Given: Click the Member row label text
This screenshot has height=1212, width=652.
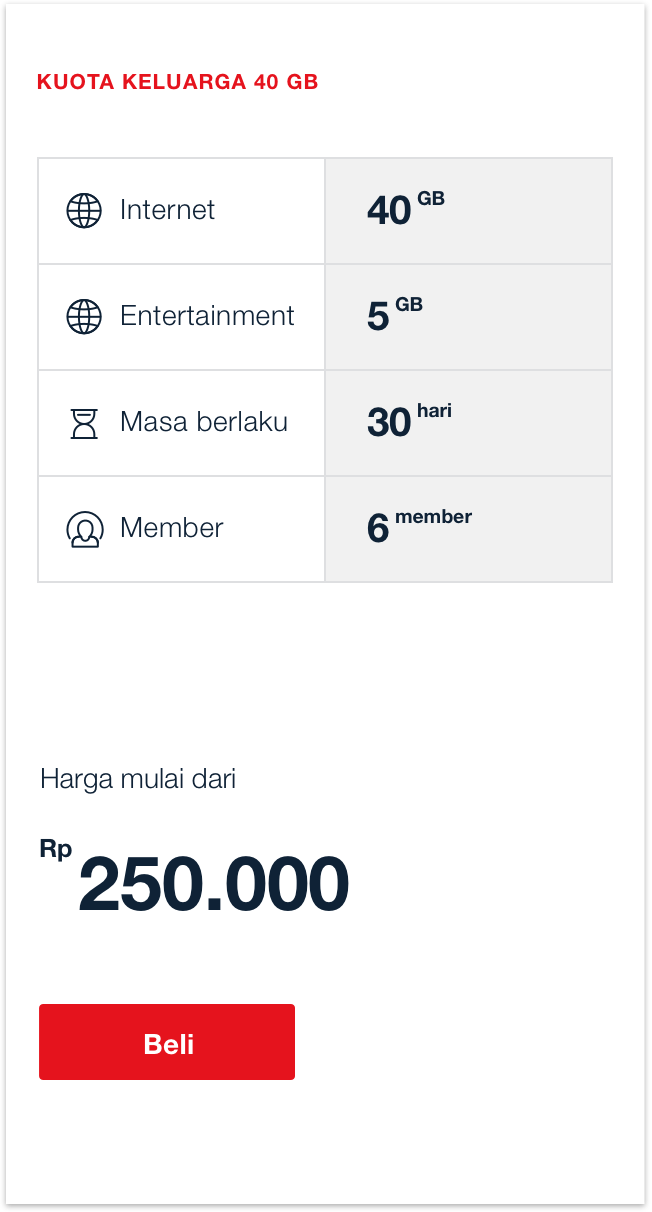Looking at the screenshot, I should point(171,528).
